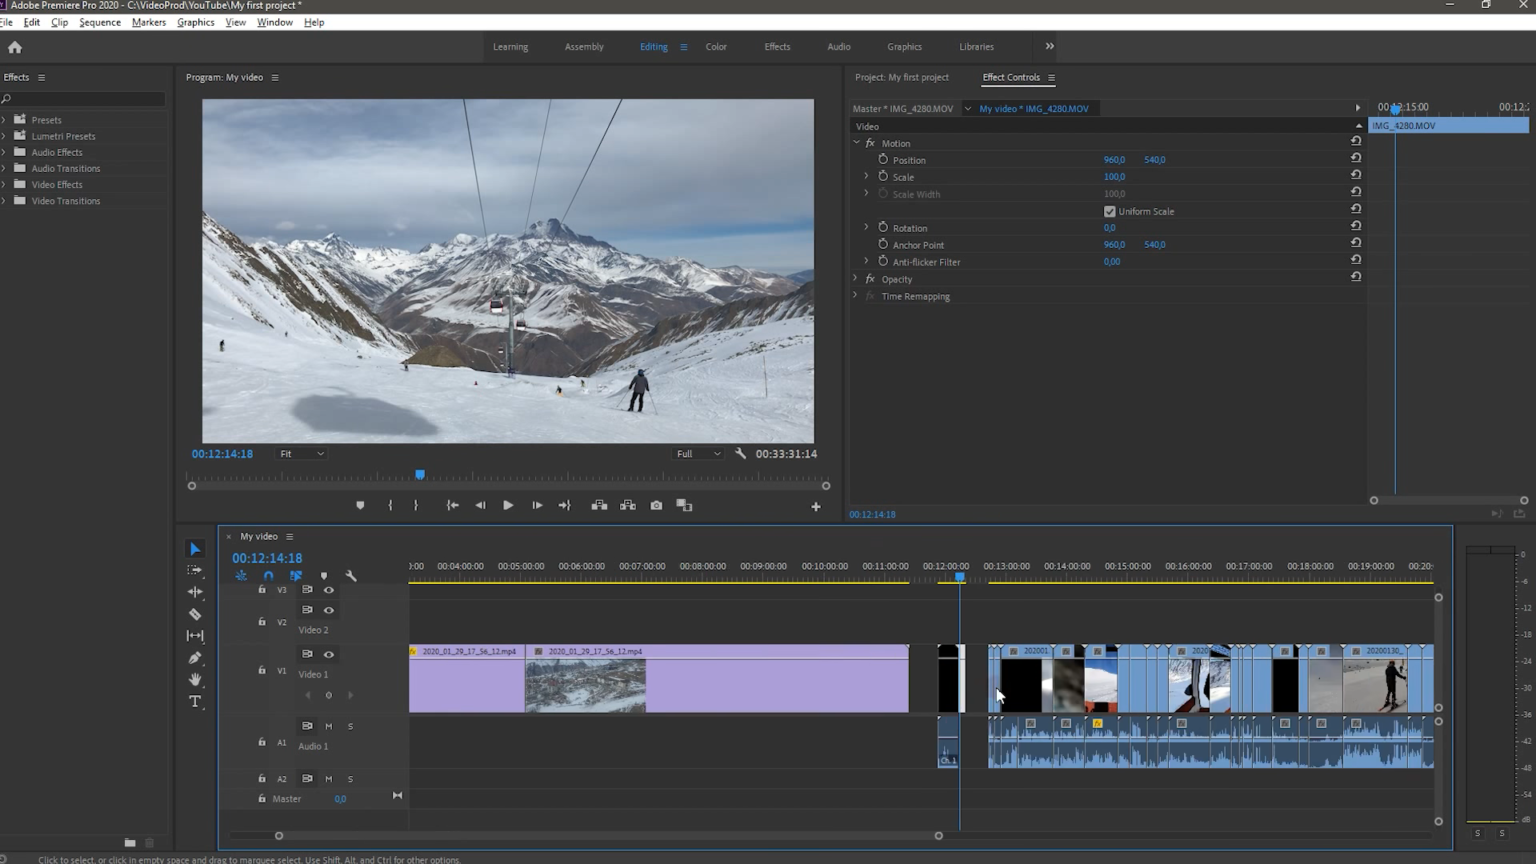
Task: Switch to the Color workspace tab
Action: point(716,47)
